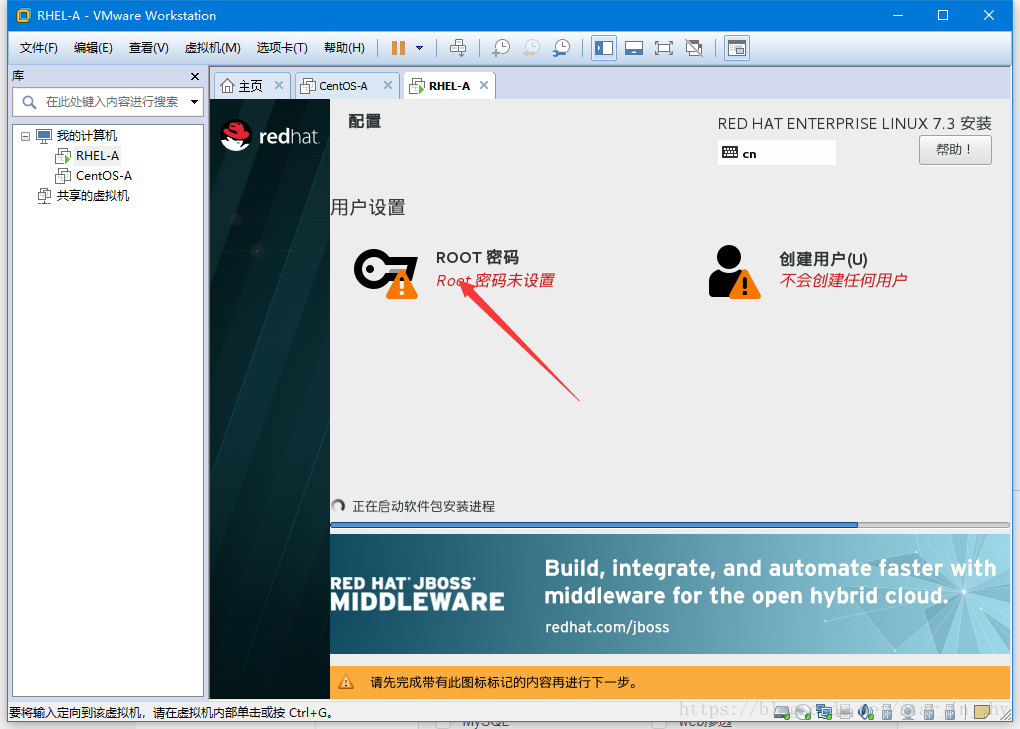This screenshot has height=729, width=1020.
Task: Click the warning icon in orange bar
Action: click(x=346, y=682)
